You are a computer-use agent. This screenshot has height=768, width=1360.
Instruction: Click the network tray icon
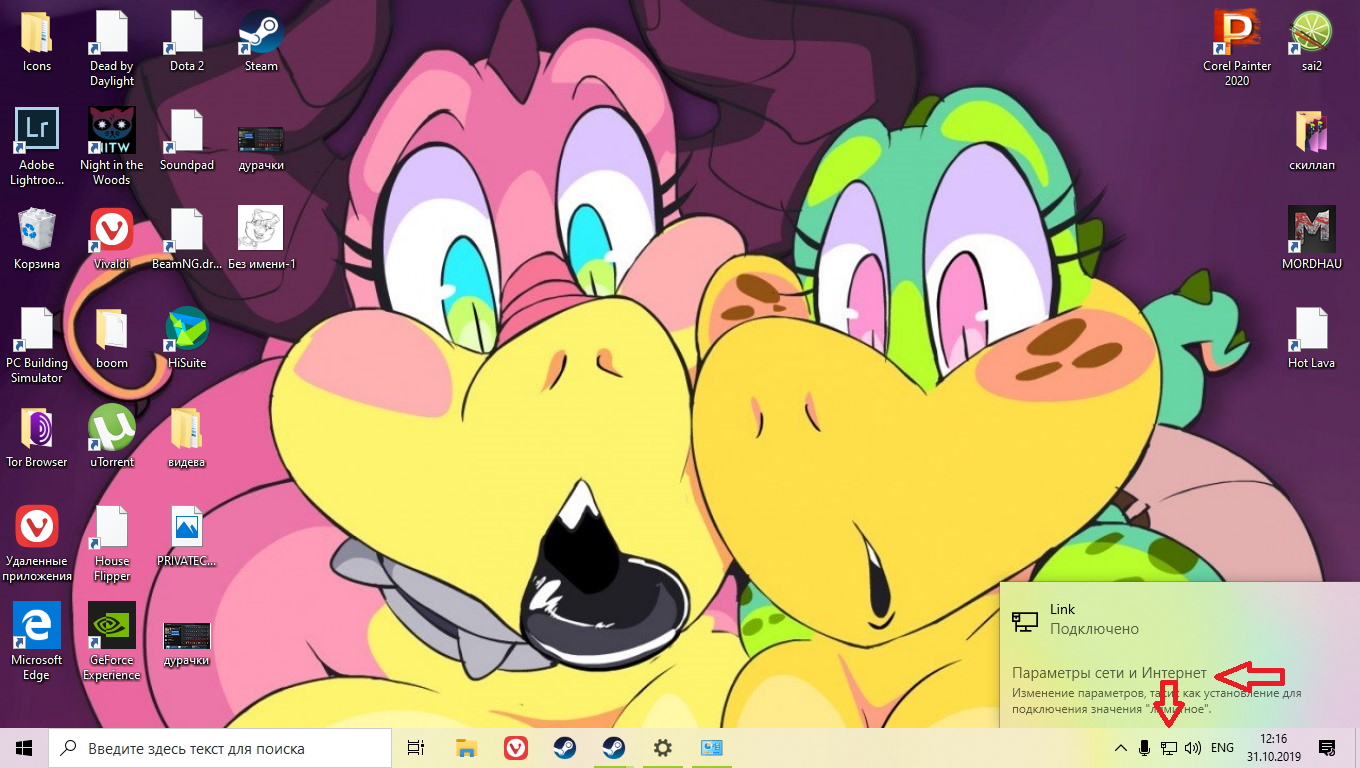pyautogui.click(x=1168, y=748)
